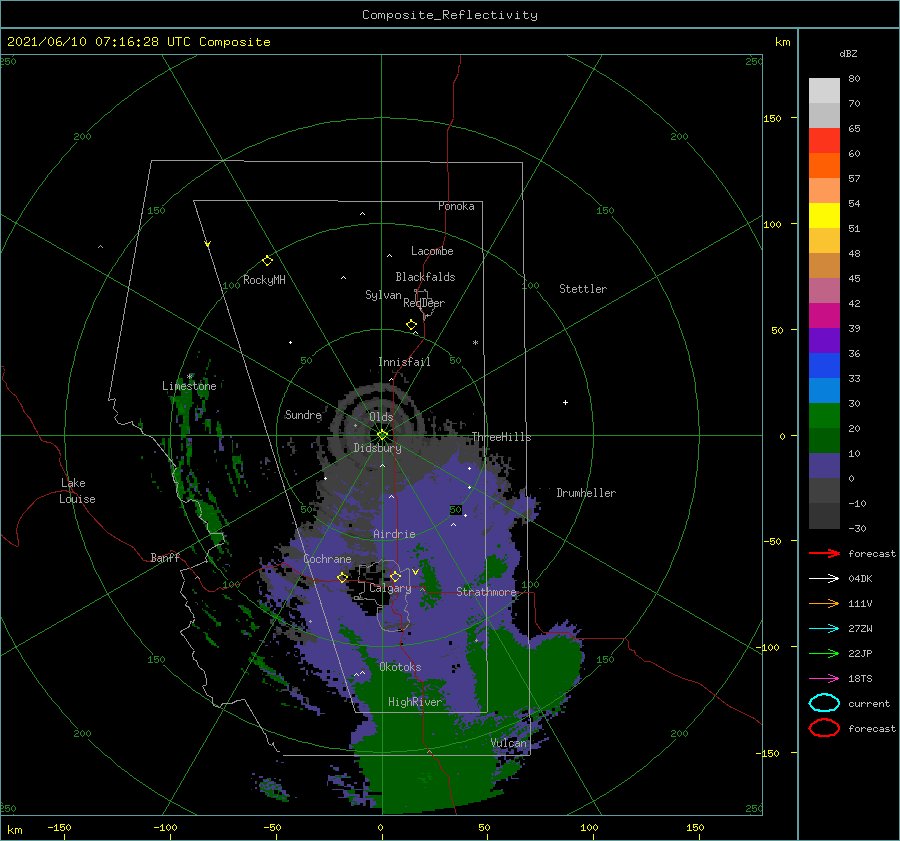Select the red 'forecast' ellipse legend icon

click(824, 728)
